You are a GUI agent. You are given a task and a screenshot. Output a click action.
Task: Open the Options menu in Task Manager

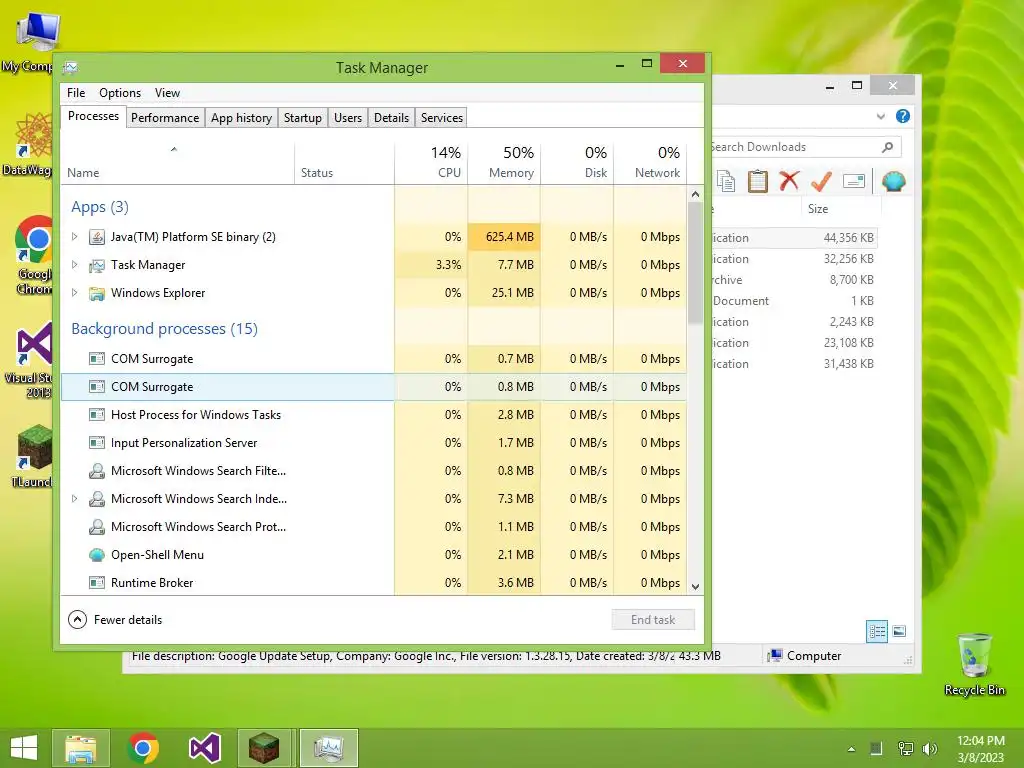coord(120,93)
